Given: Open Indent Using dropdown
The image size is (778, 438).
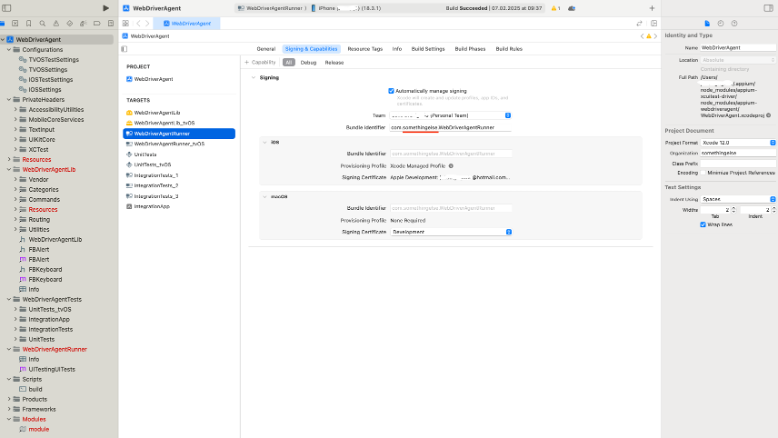Looking at the screenshot, I should click(x=738, y=199).
